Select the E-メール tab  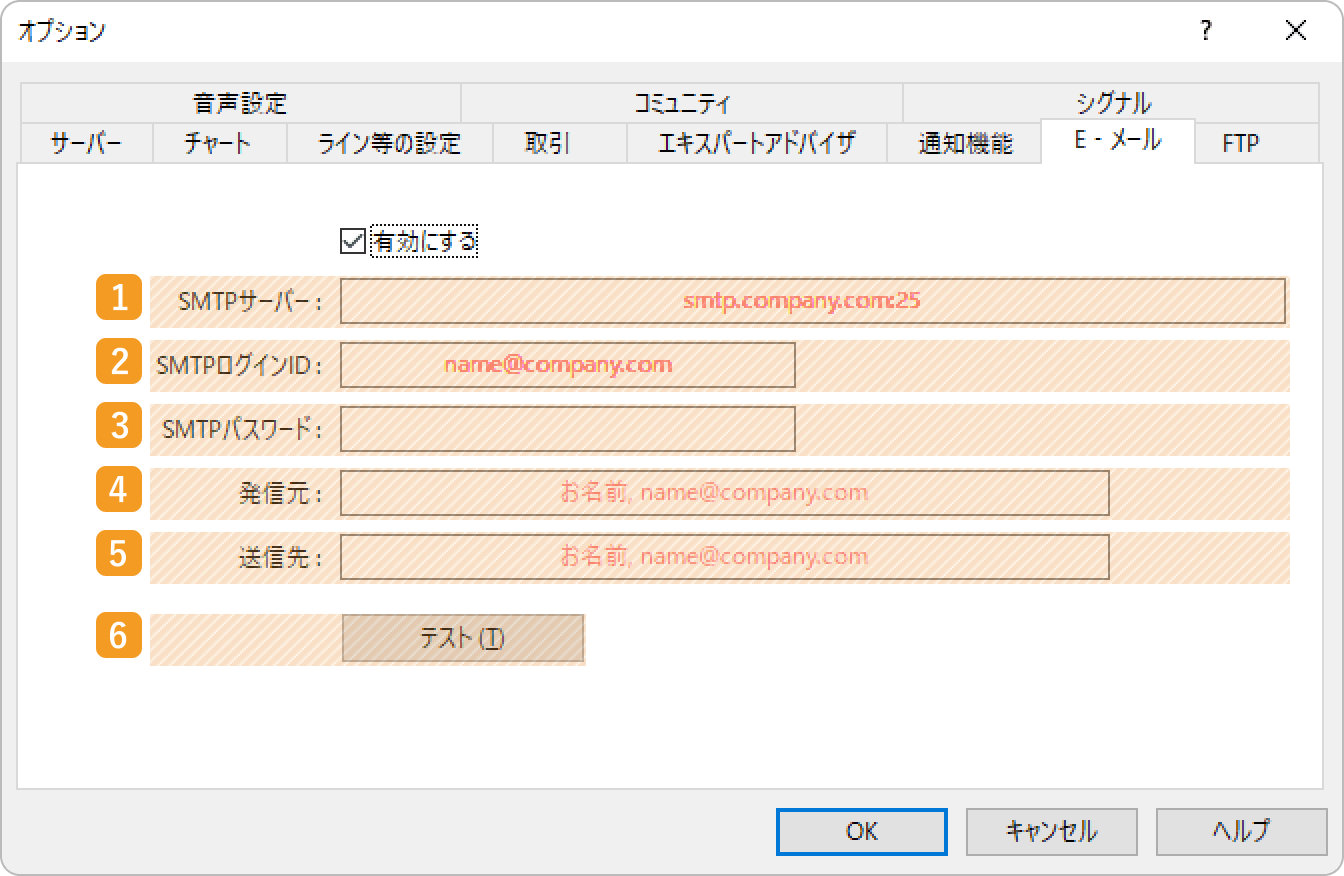1118,141
